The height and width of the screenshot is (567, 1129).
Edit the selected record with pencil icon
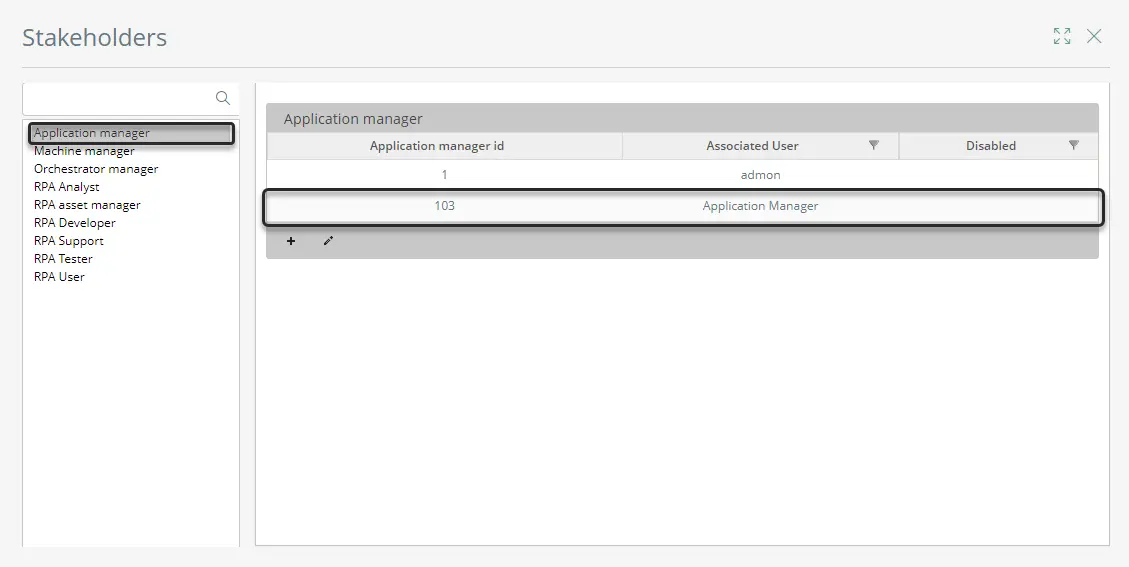[x=328, y=241]
